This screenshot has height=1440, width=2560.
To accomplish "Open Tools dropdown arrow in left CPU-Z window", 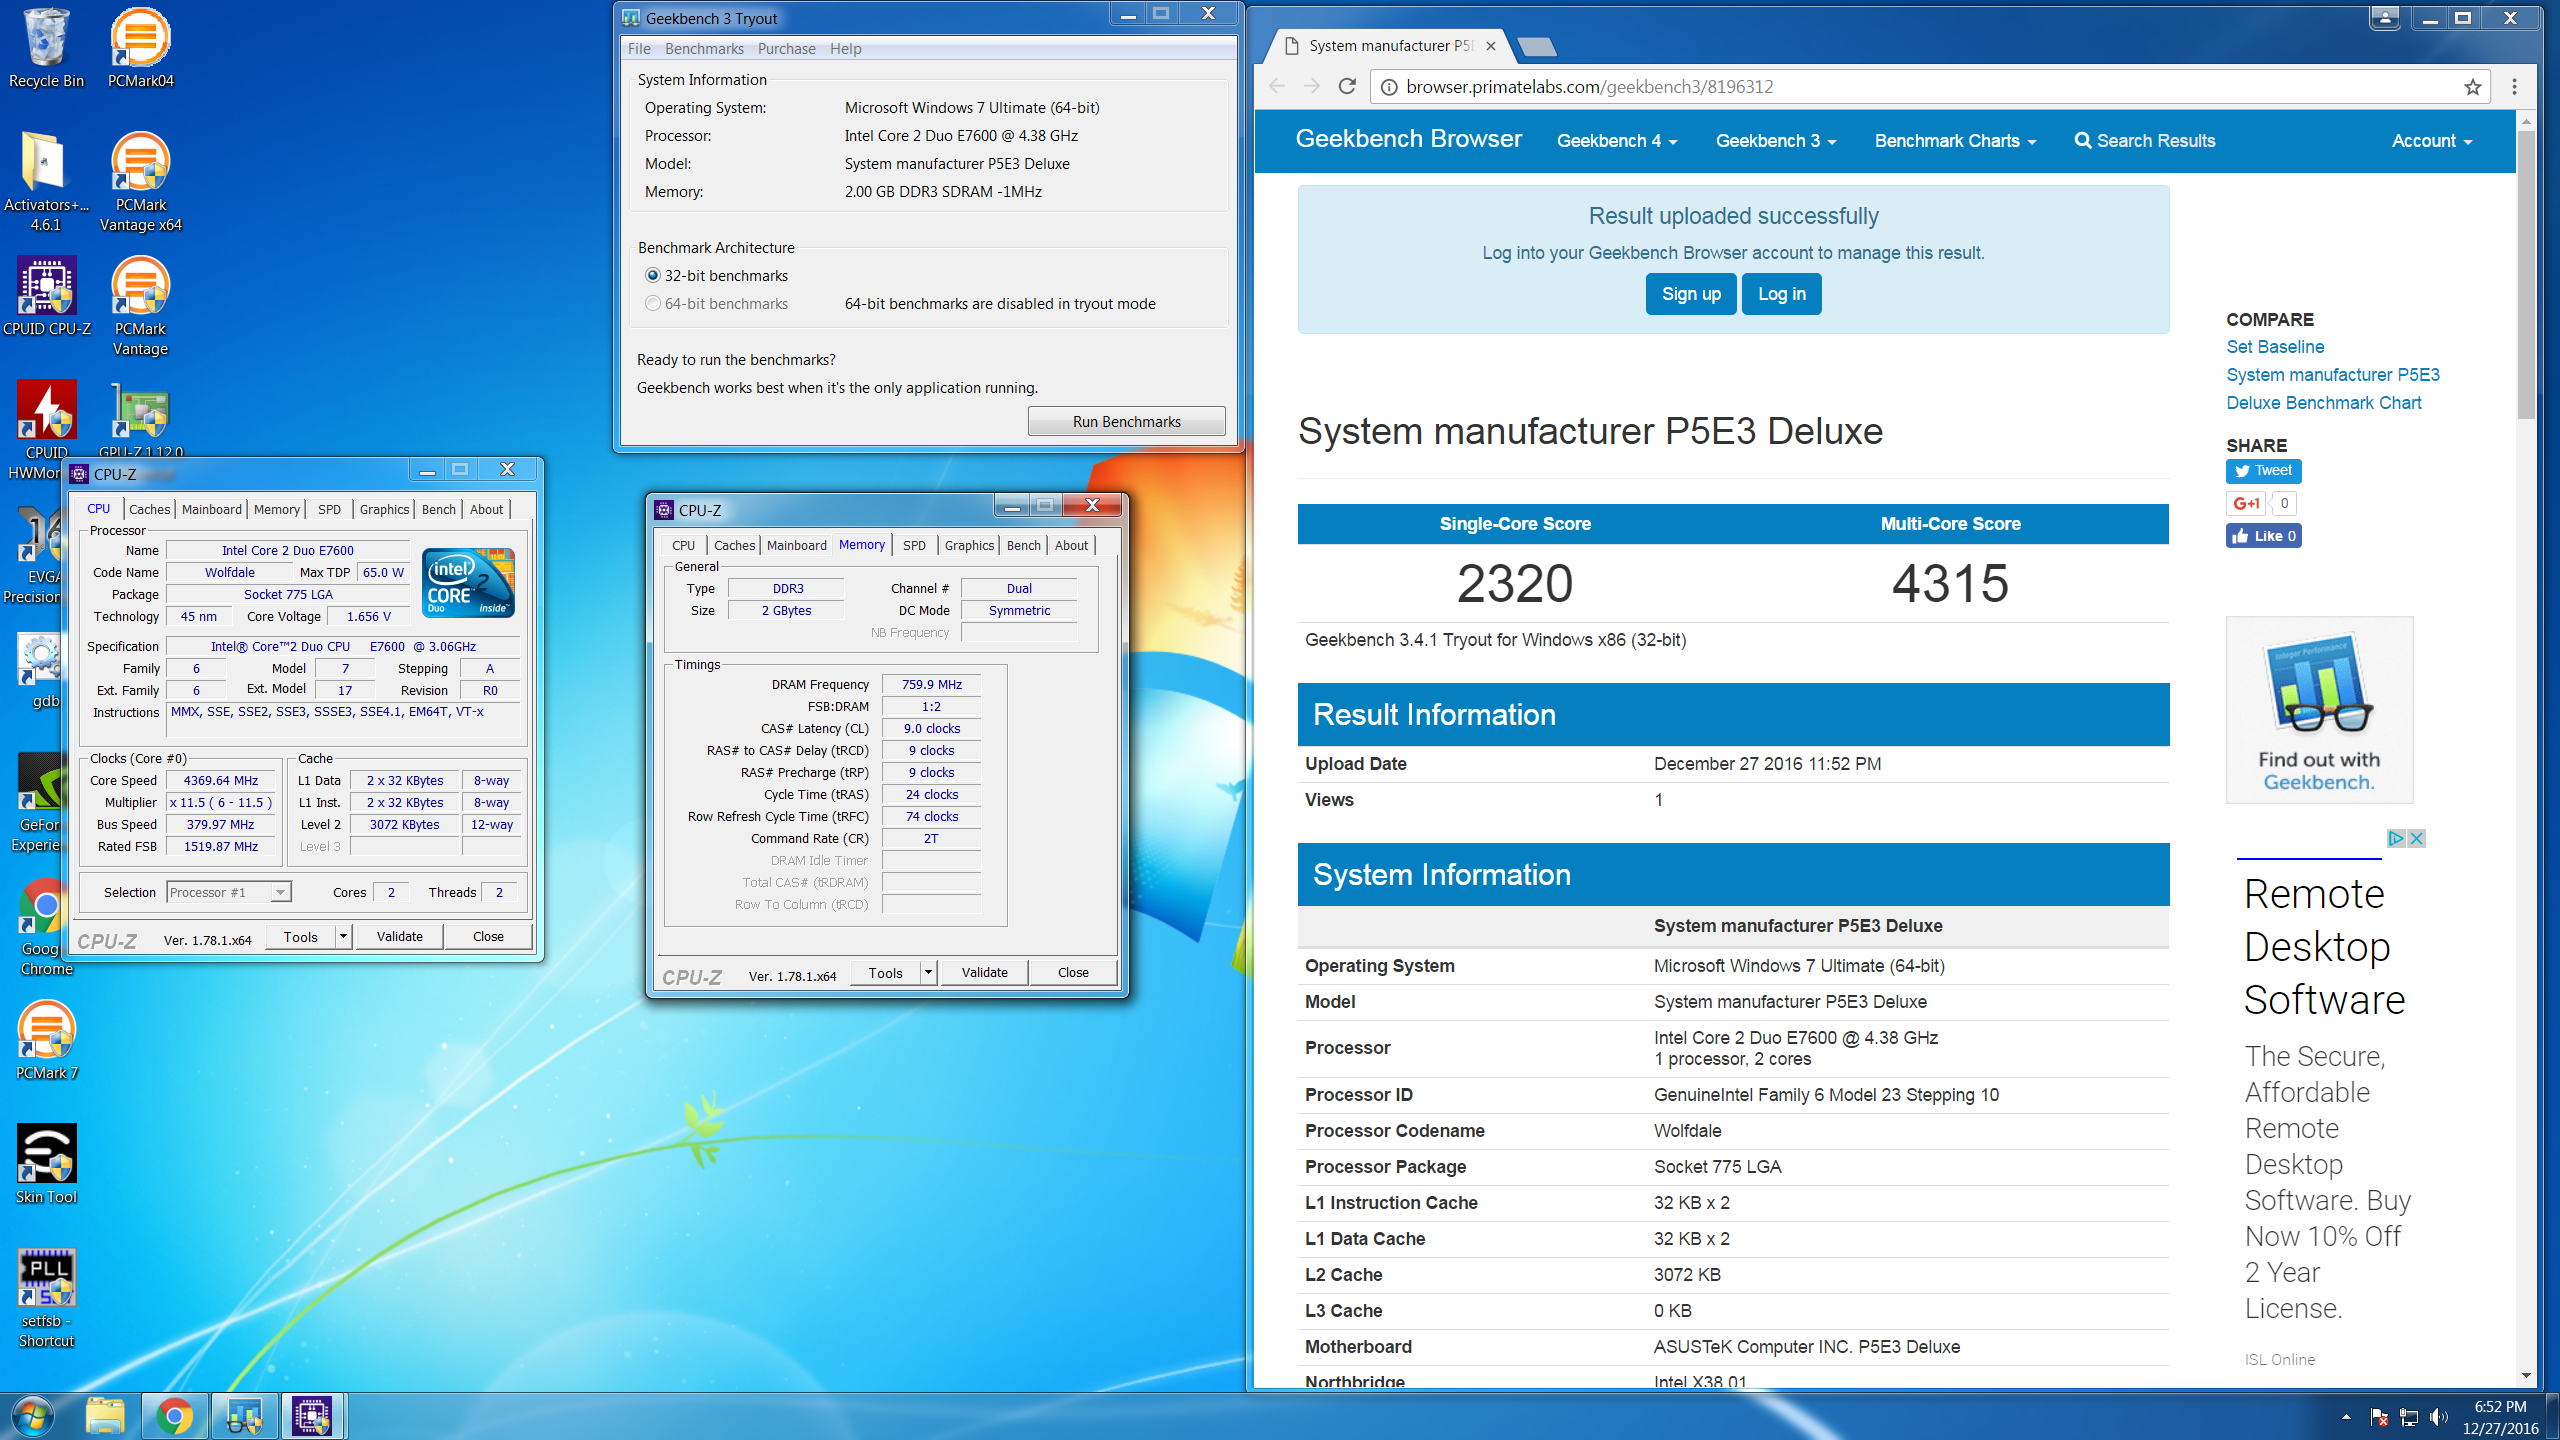I will pyautogui.click(x=343, y=937).
